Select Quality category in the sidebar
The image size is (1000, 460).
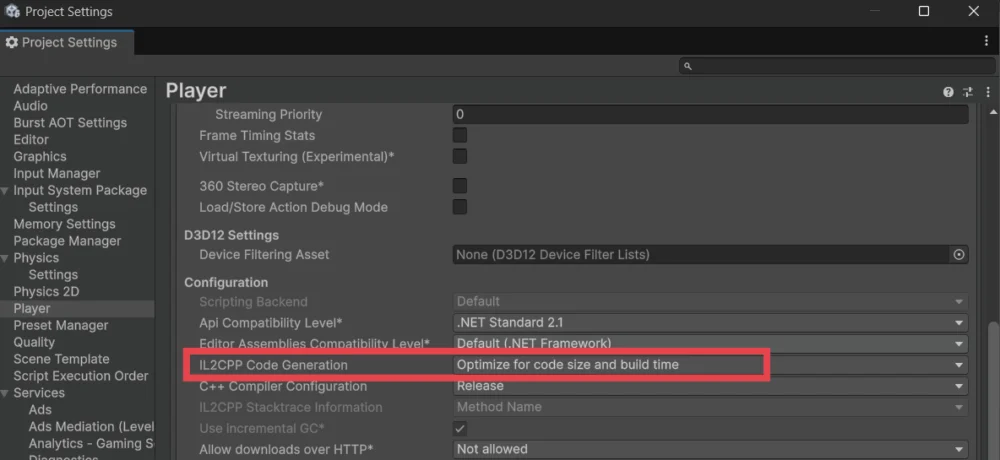pos(34,342)
